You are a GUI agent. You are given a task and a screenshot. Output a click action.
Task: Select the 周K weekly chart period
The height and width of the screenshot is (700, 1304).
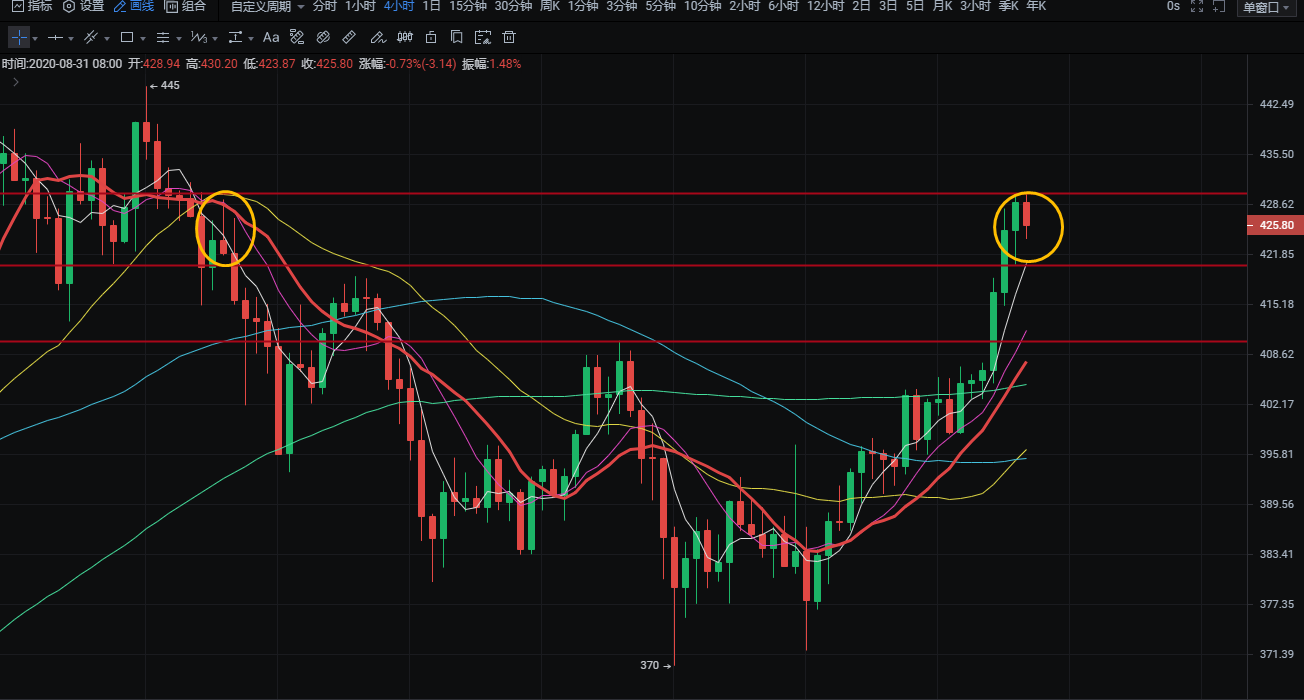(549, 6)
